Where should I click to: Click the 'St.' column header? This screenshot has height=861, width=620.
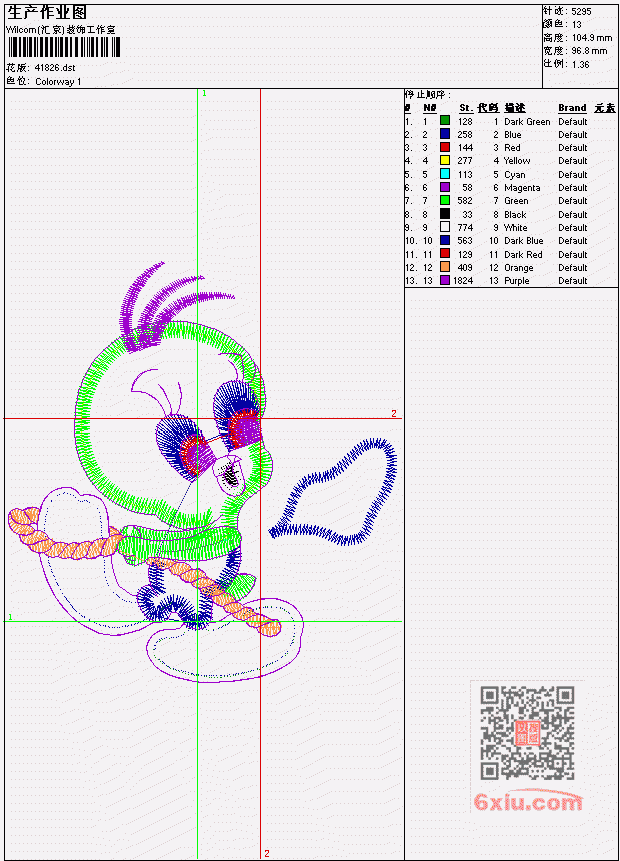(x=466, y=108)
